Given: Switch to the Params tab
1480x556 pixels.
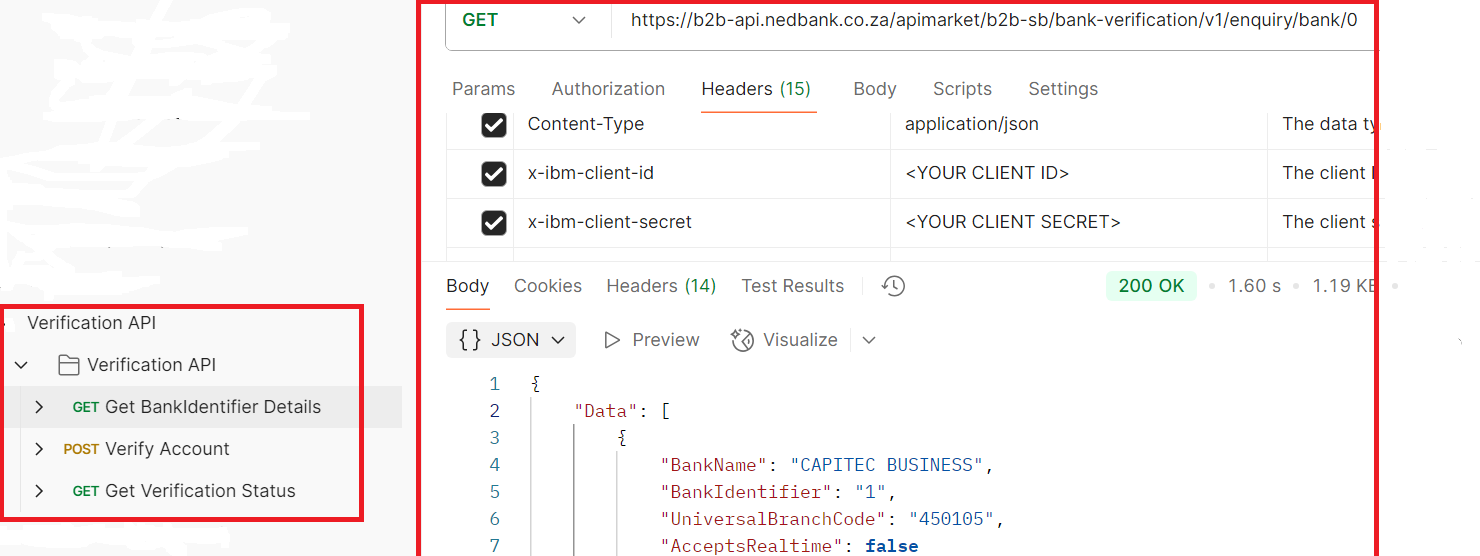Looking at the screenshot, I should [x=484, y=89].
